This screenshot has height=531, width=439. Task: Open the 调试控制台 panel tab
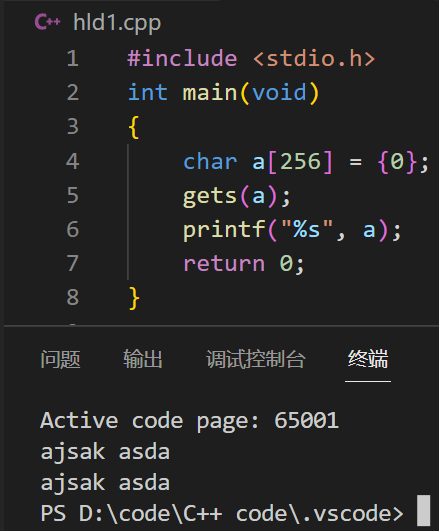[256, 359]
